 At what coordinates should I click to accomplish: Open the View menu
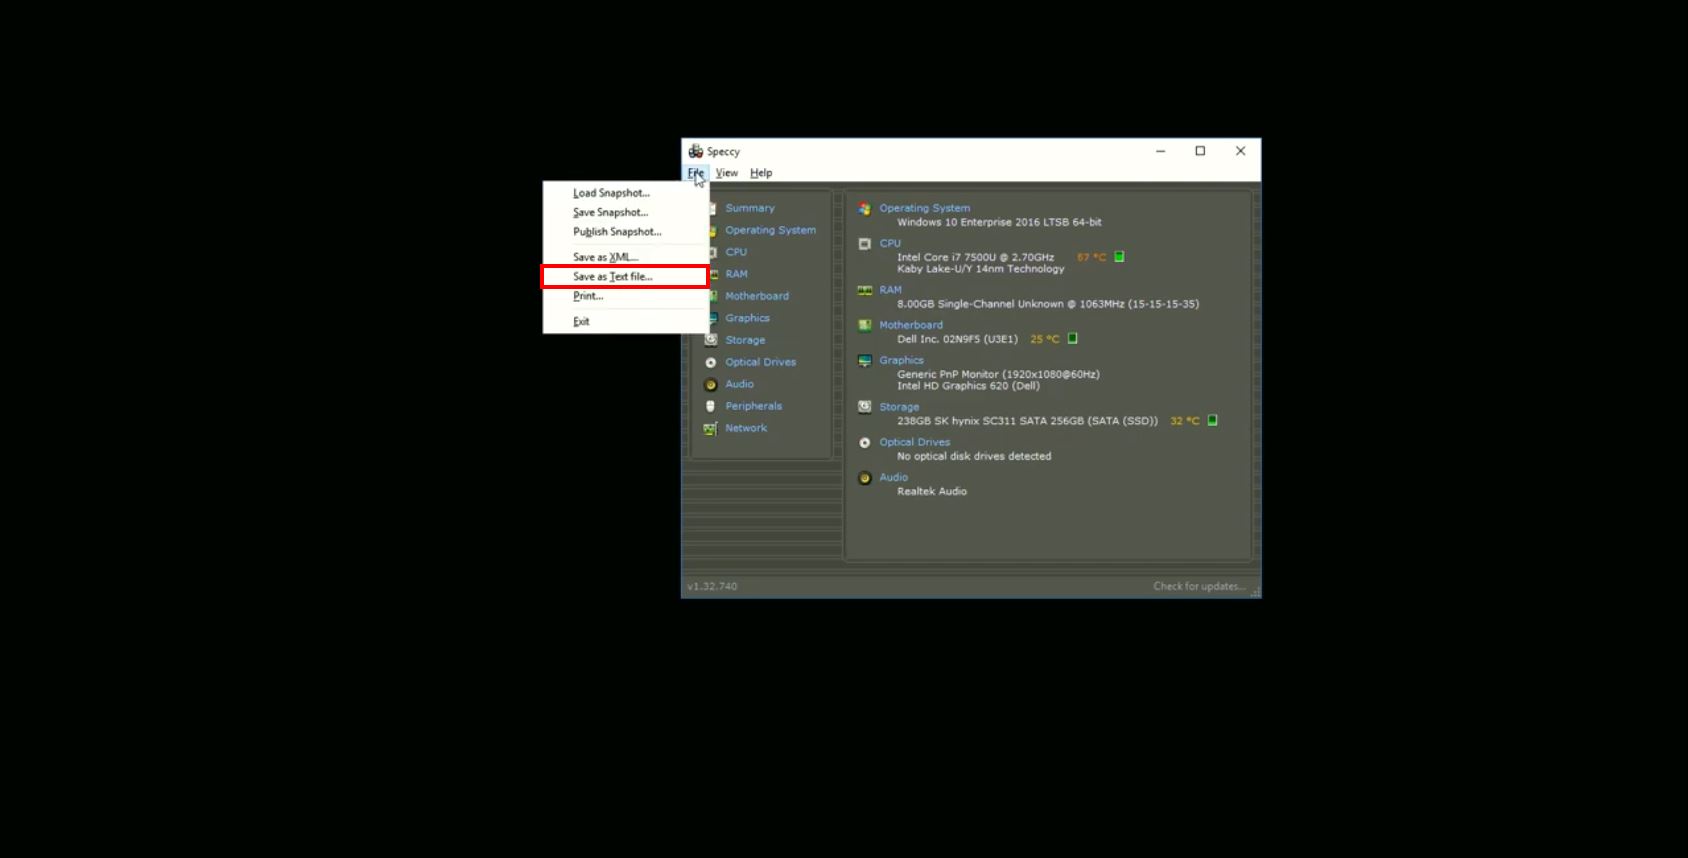coord(727,173)
